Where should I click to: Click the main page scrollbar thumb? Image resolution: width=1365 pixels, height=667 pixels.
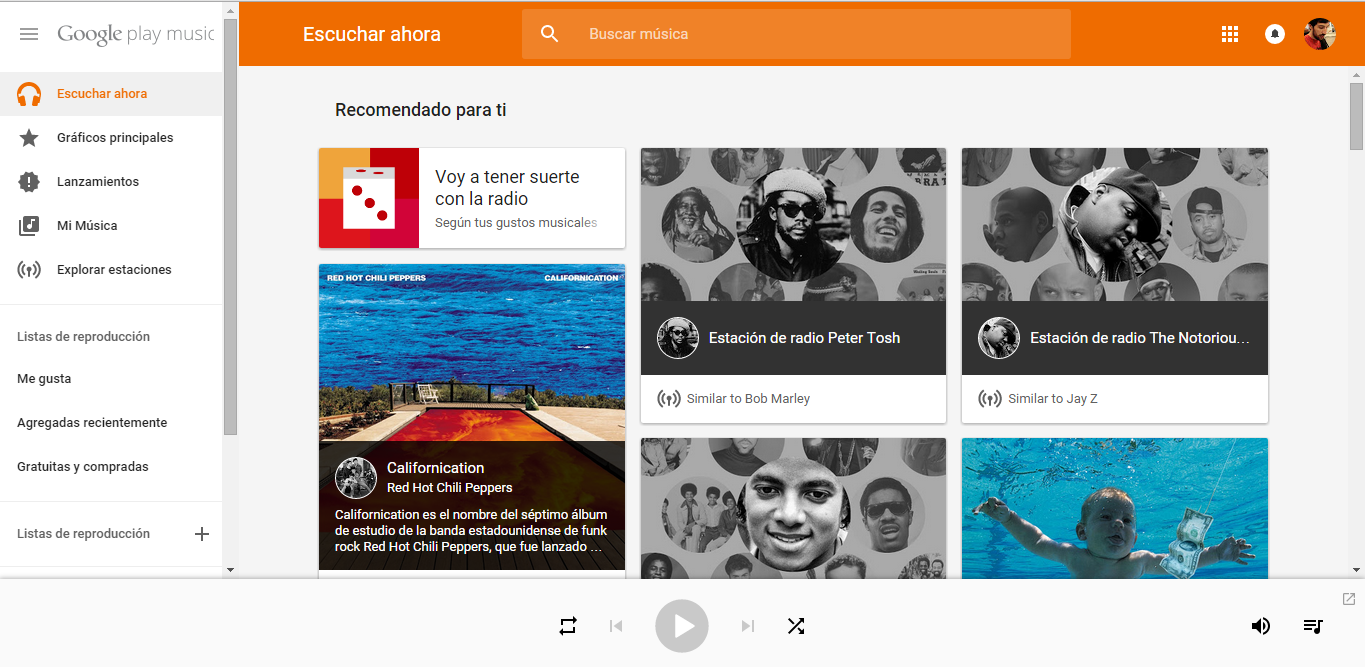pos(1356,116)
